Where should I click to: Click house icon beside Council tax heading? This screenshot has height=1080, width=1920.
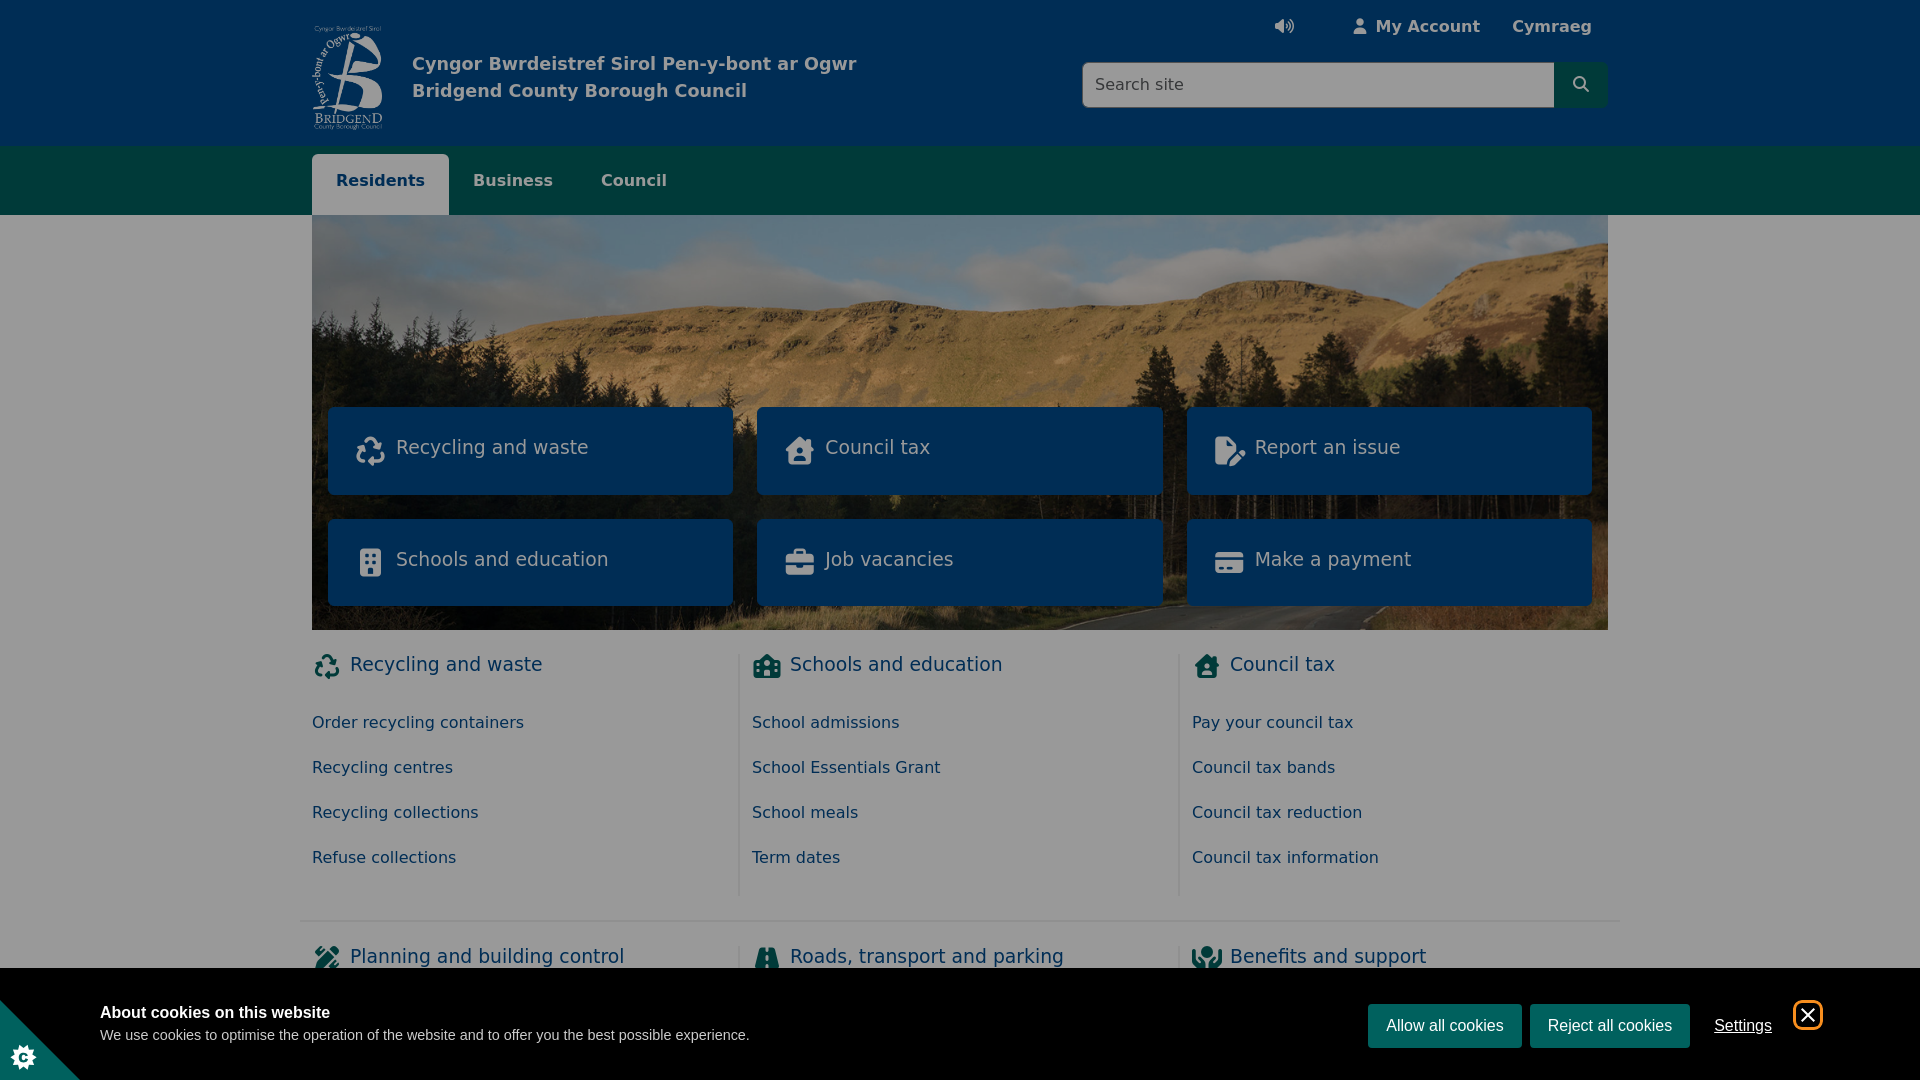click(x=1207, y=666)
